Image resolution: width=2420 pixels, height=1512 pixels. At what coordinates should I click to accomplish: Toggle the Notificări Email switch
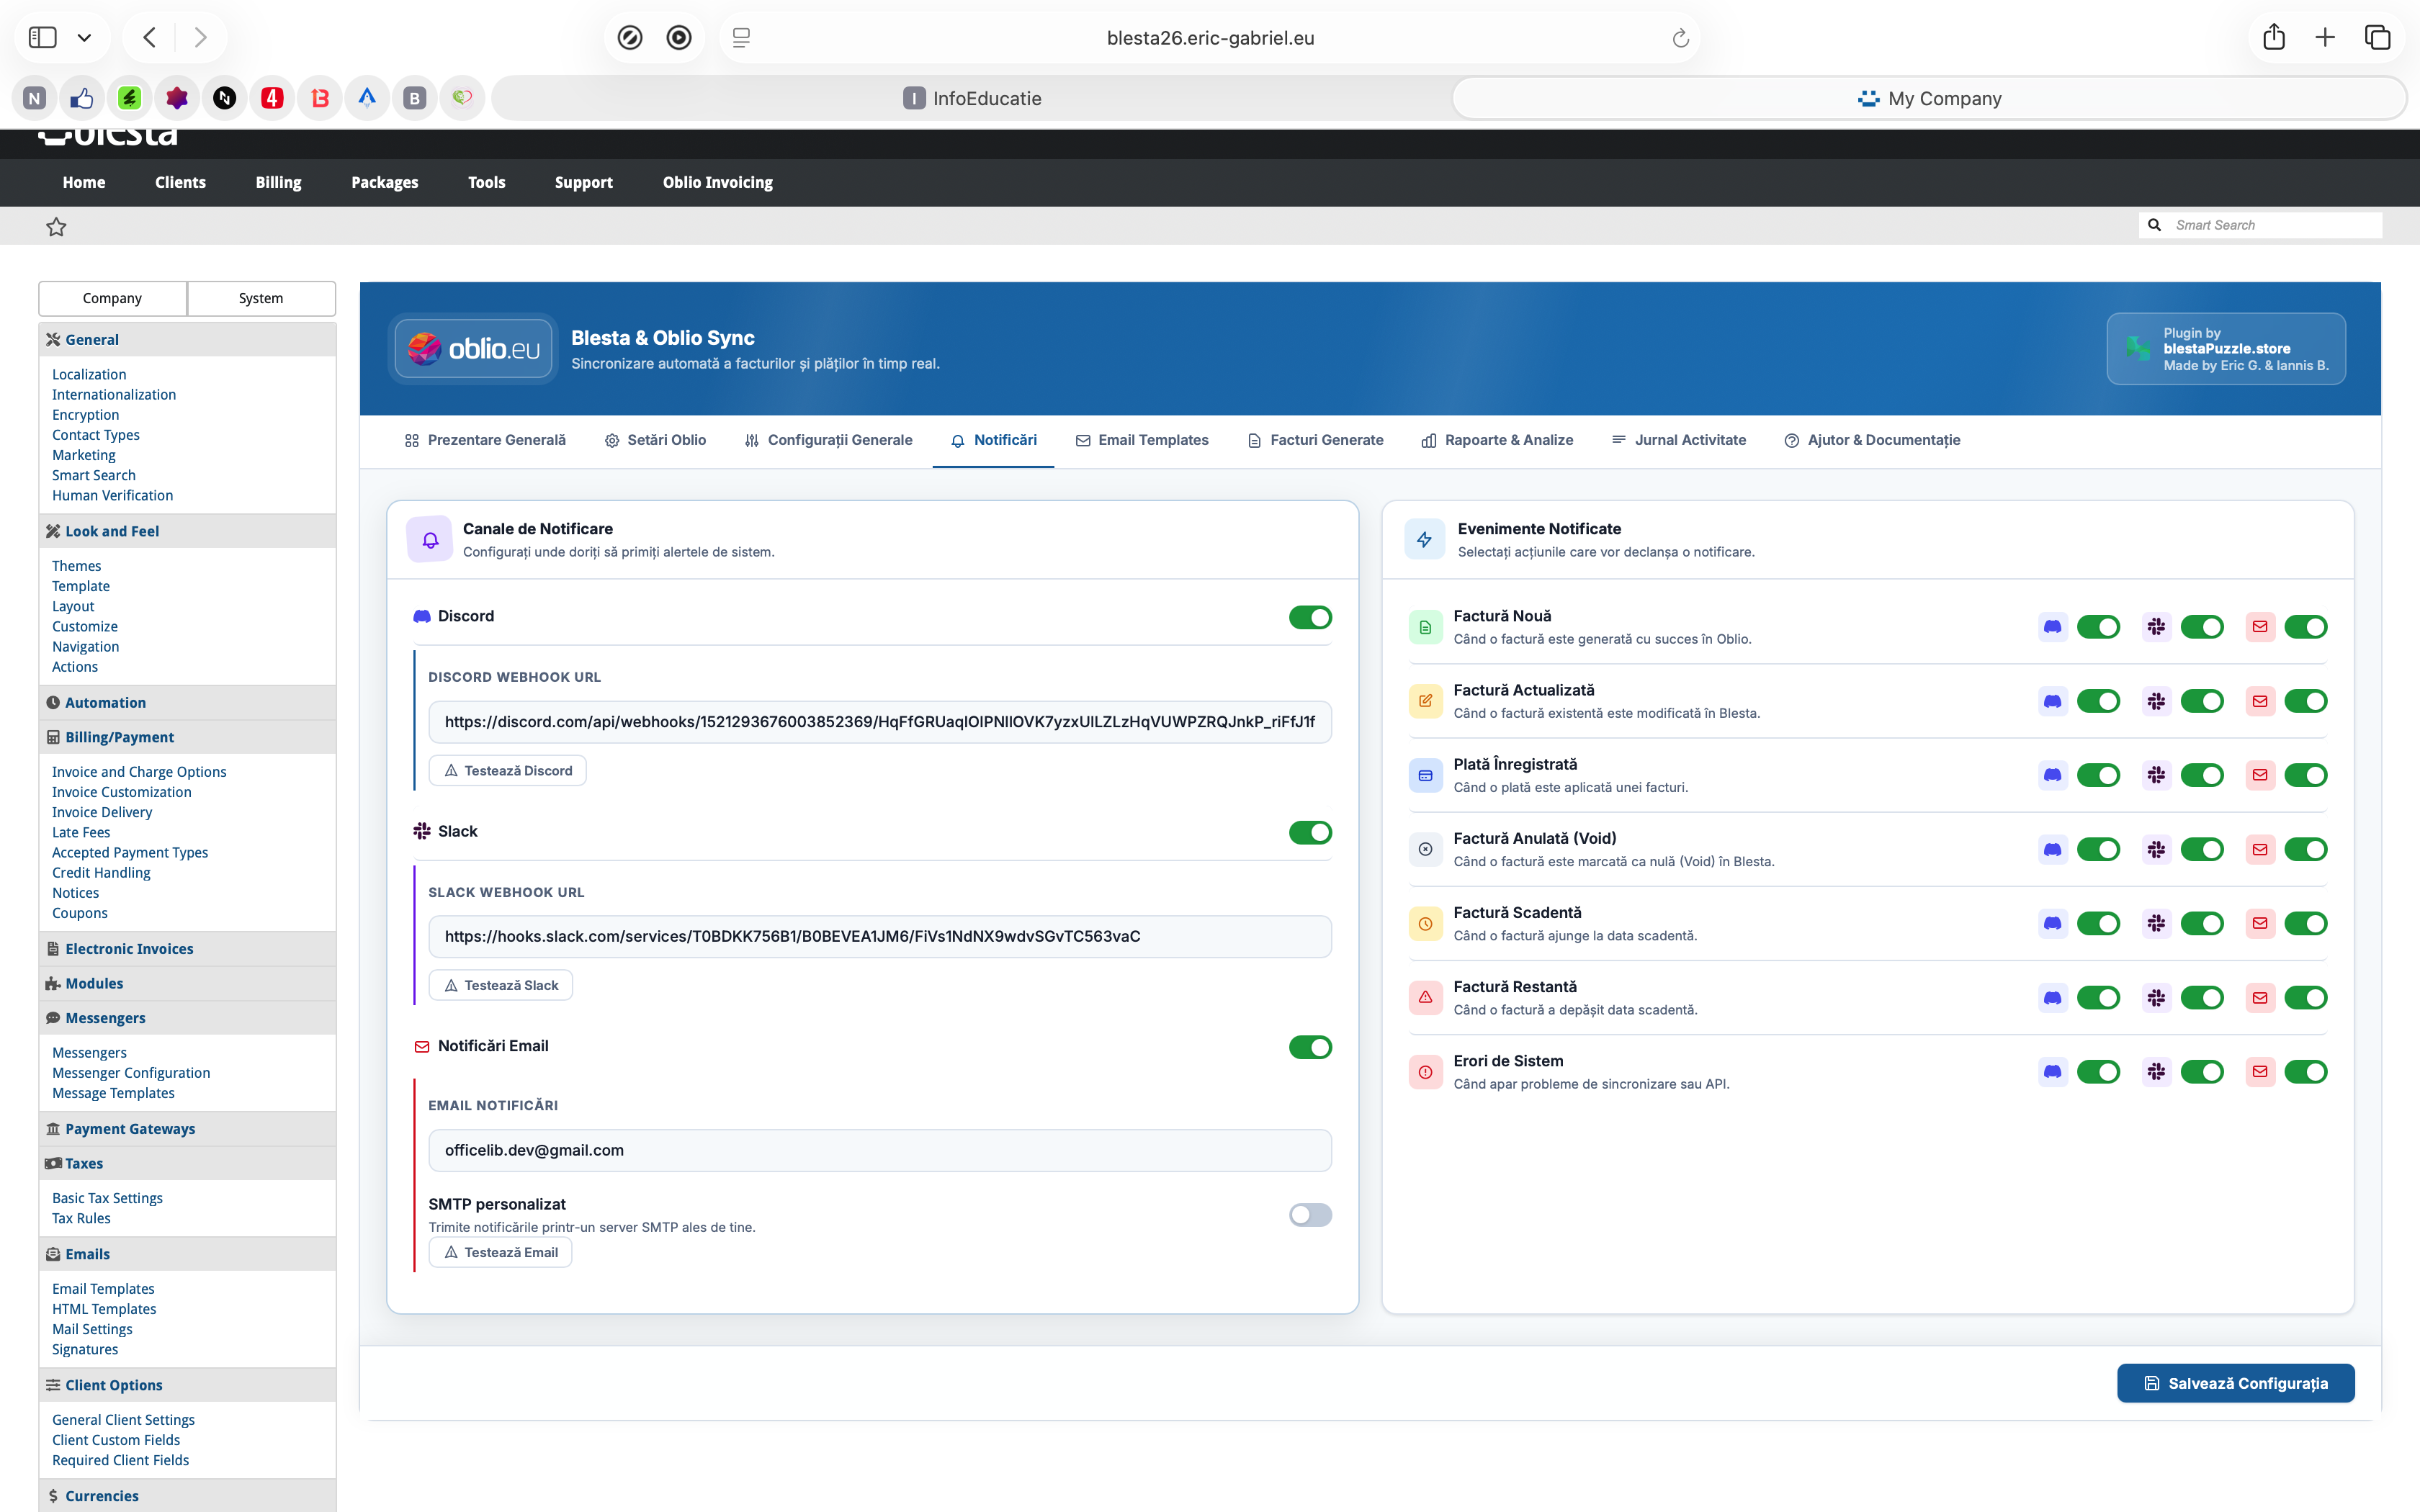(x=1310, y=1047)
